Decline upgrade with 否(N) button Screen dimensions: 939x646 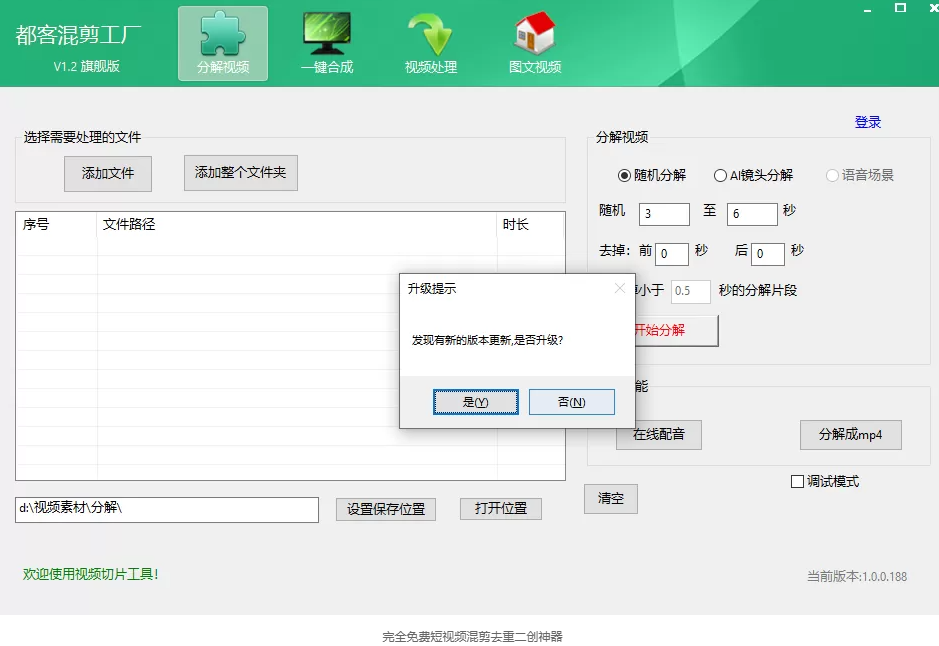pos(571,402)
